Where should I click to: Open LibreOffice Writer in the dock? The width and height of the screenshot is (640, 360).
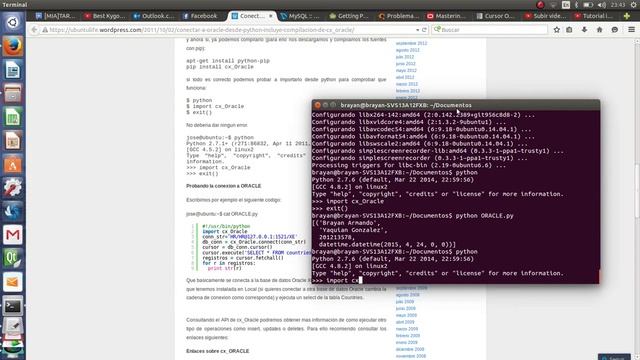tap(13, 70)
